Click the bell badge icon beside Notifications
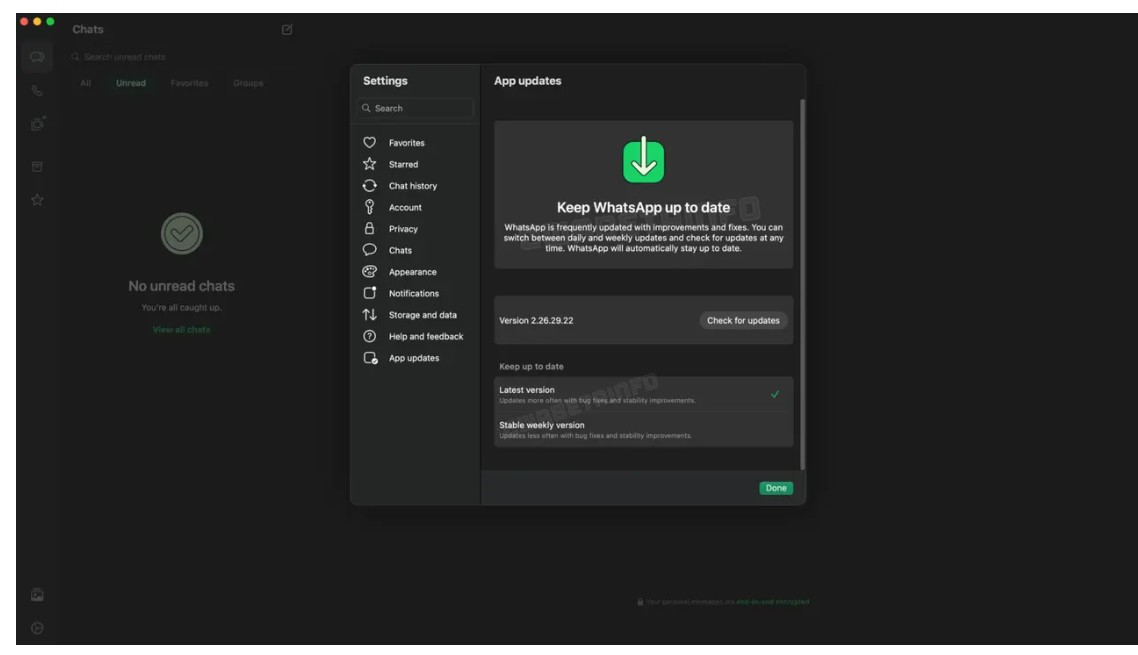The width and height of the screenshot is (1138, 655). [369, 293]
